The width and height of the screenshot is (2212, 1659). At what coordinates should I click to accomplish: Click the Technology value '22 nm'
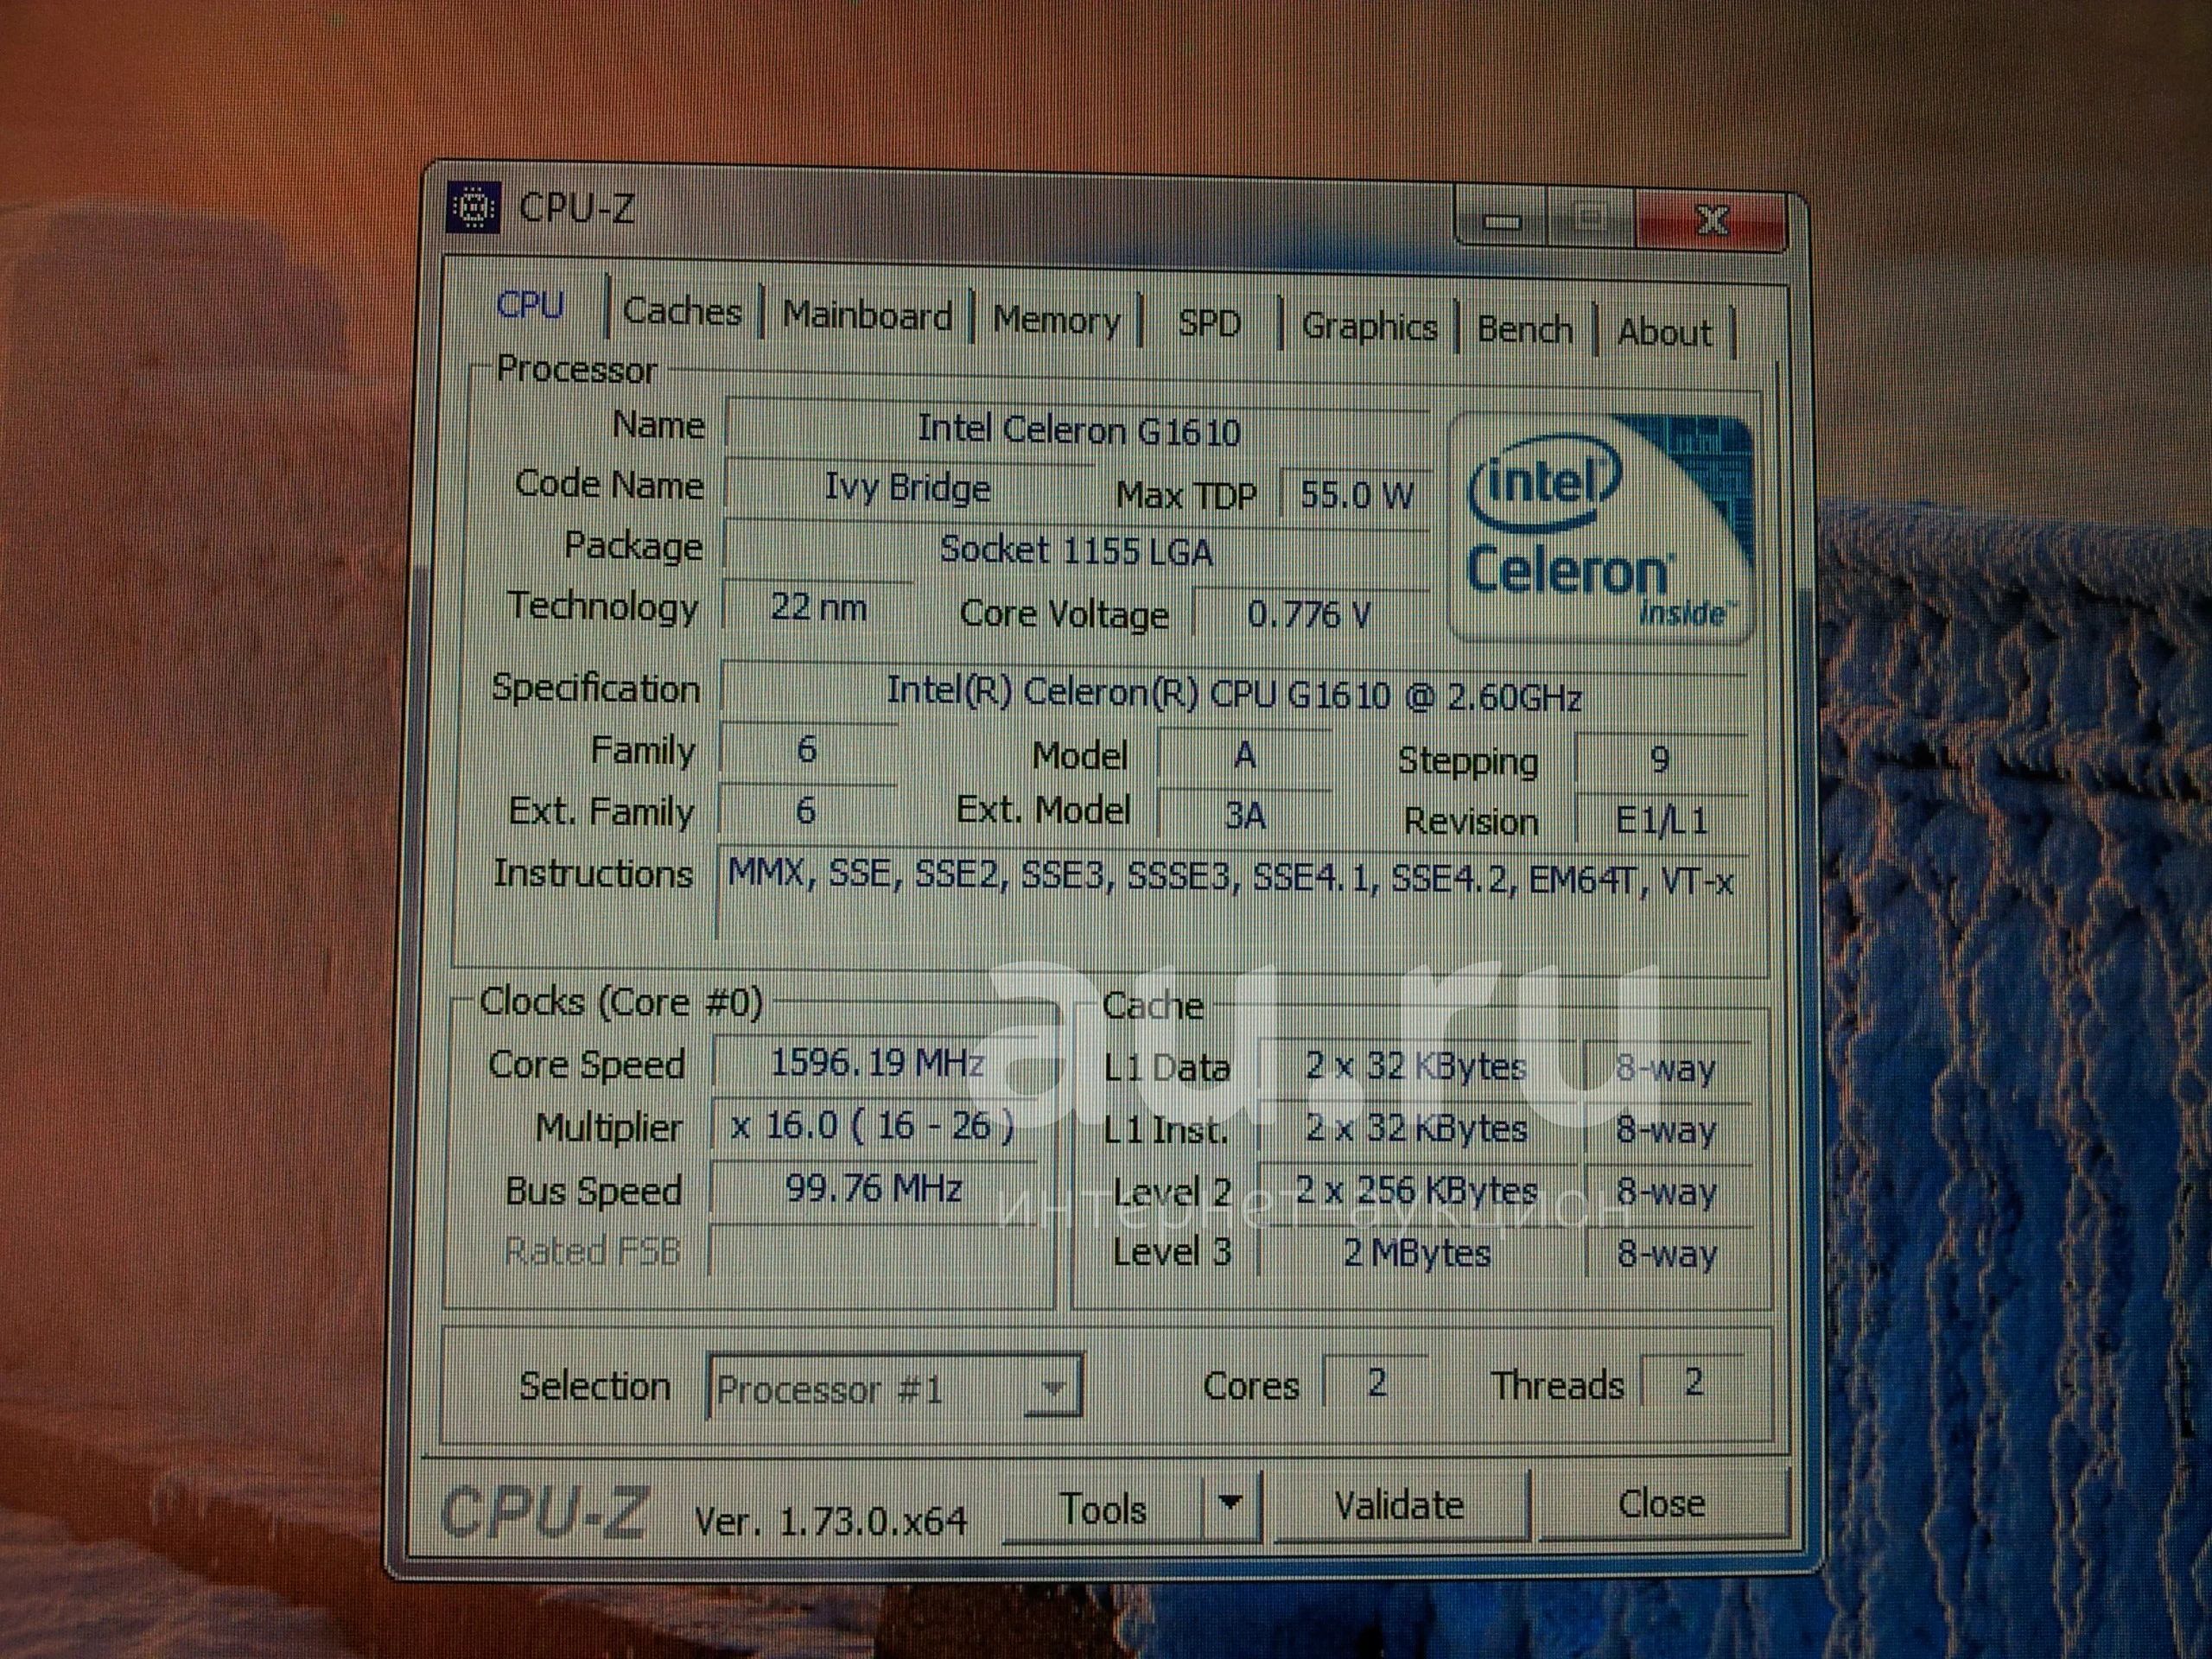[818, 608]
